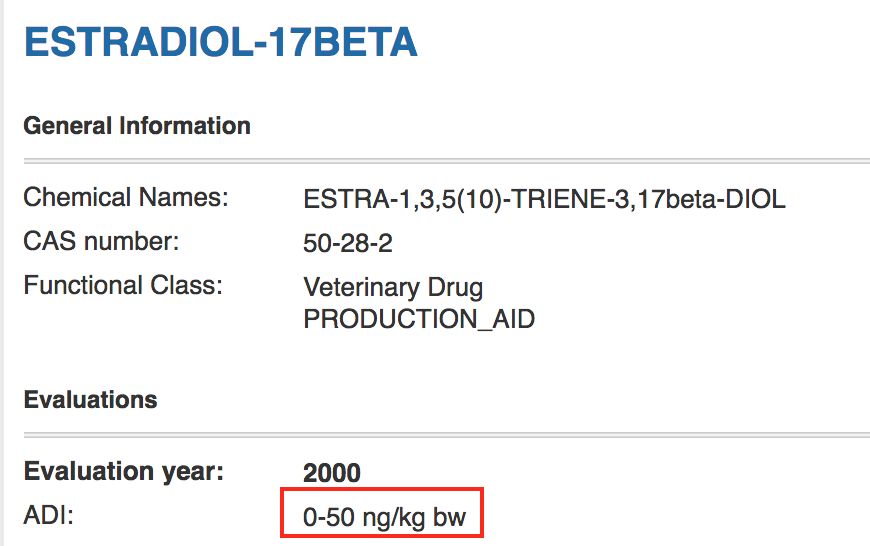Click the divider line below General Information
The height and width of the screenshot is (546, 870).
click(446, 160)
